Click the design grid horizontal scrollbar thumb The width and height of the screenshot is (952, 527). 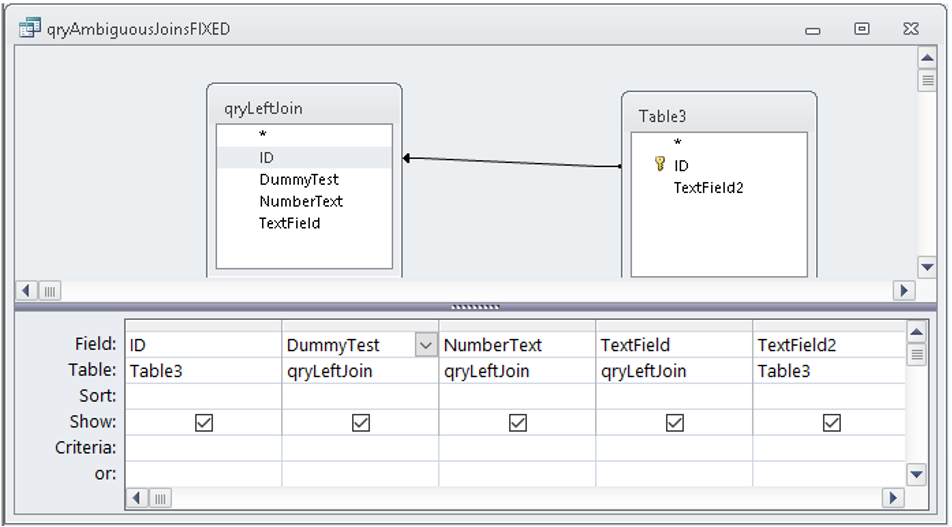point(160,498)
